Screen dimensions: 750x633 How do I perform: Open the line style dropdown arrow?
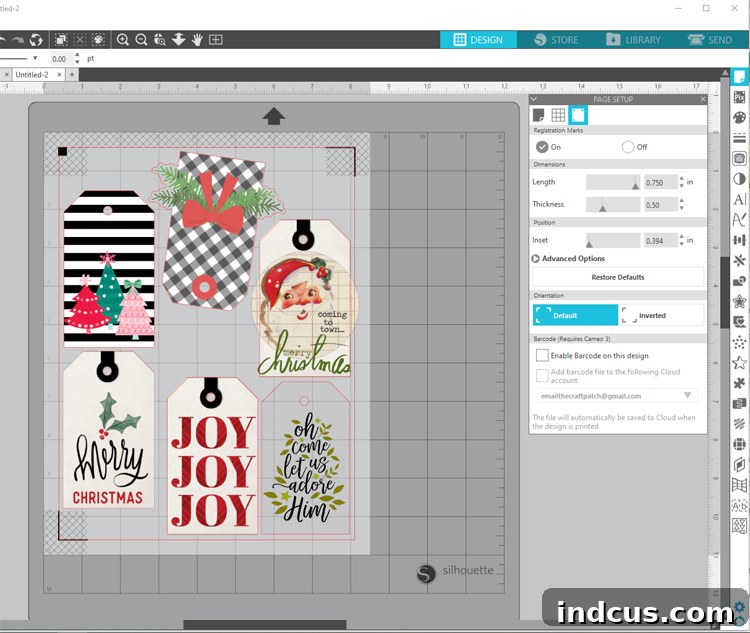(35, 58)
